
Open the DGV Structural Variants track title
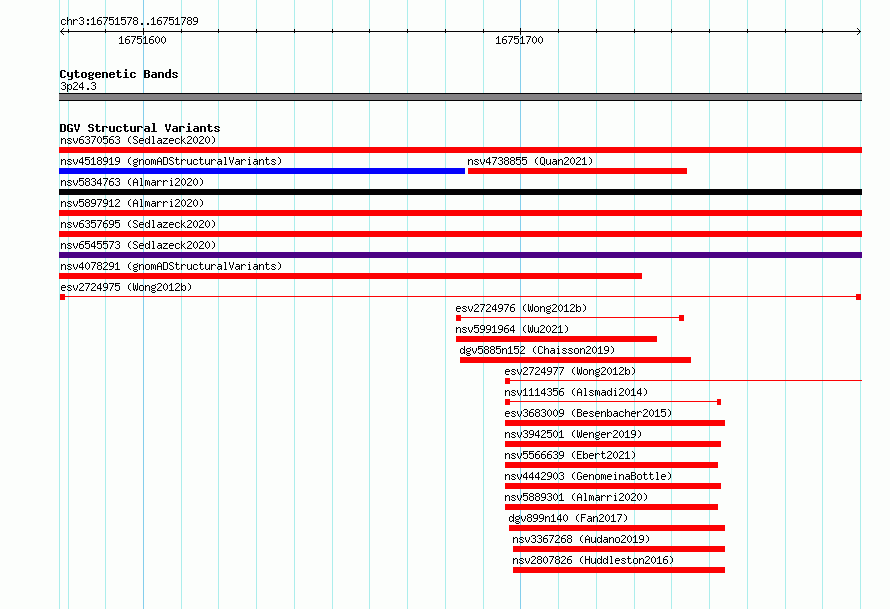(140, 128)
